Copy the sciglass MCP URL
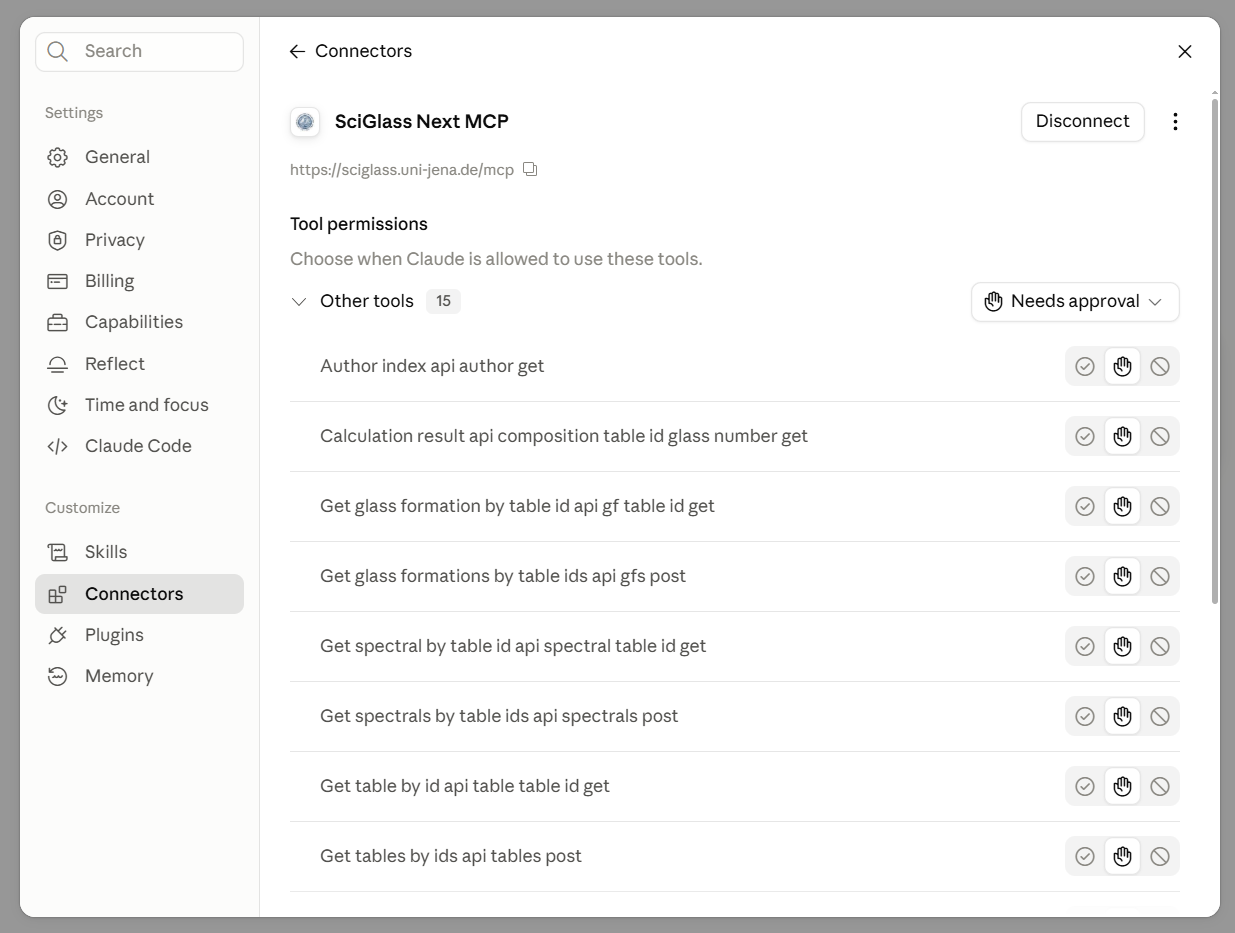This screenshot has width=1235, height=933. pos(530,169)
